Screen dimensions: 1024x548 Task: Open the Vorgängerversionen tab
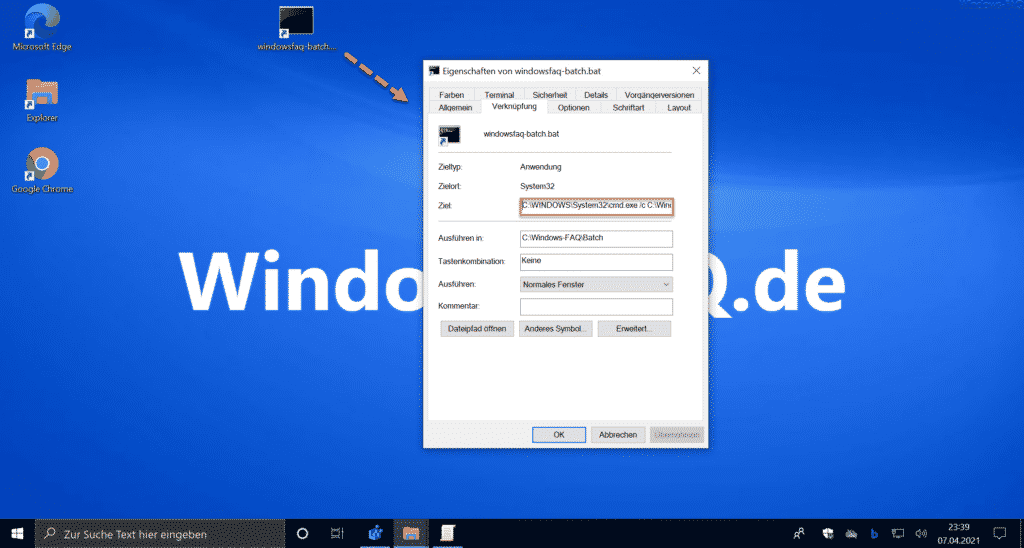click(x=659, y=95)
